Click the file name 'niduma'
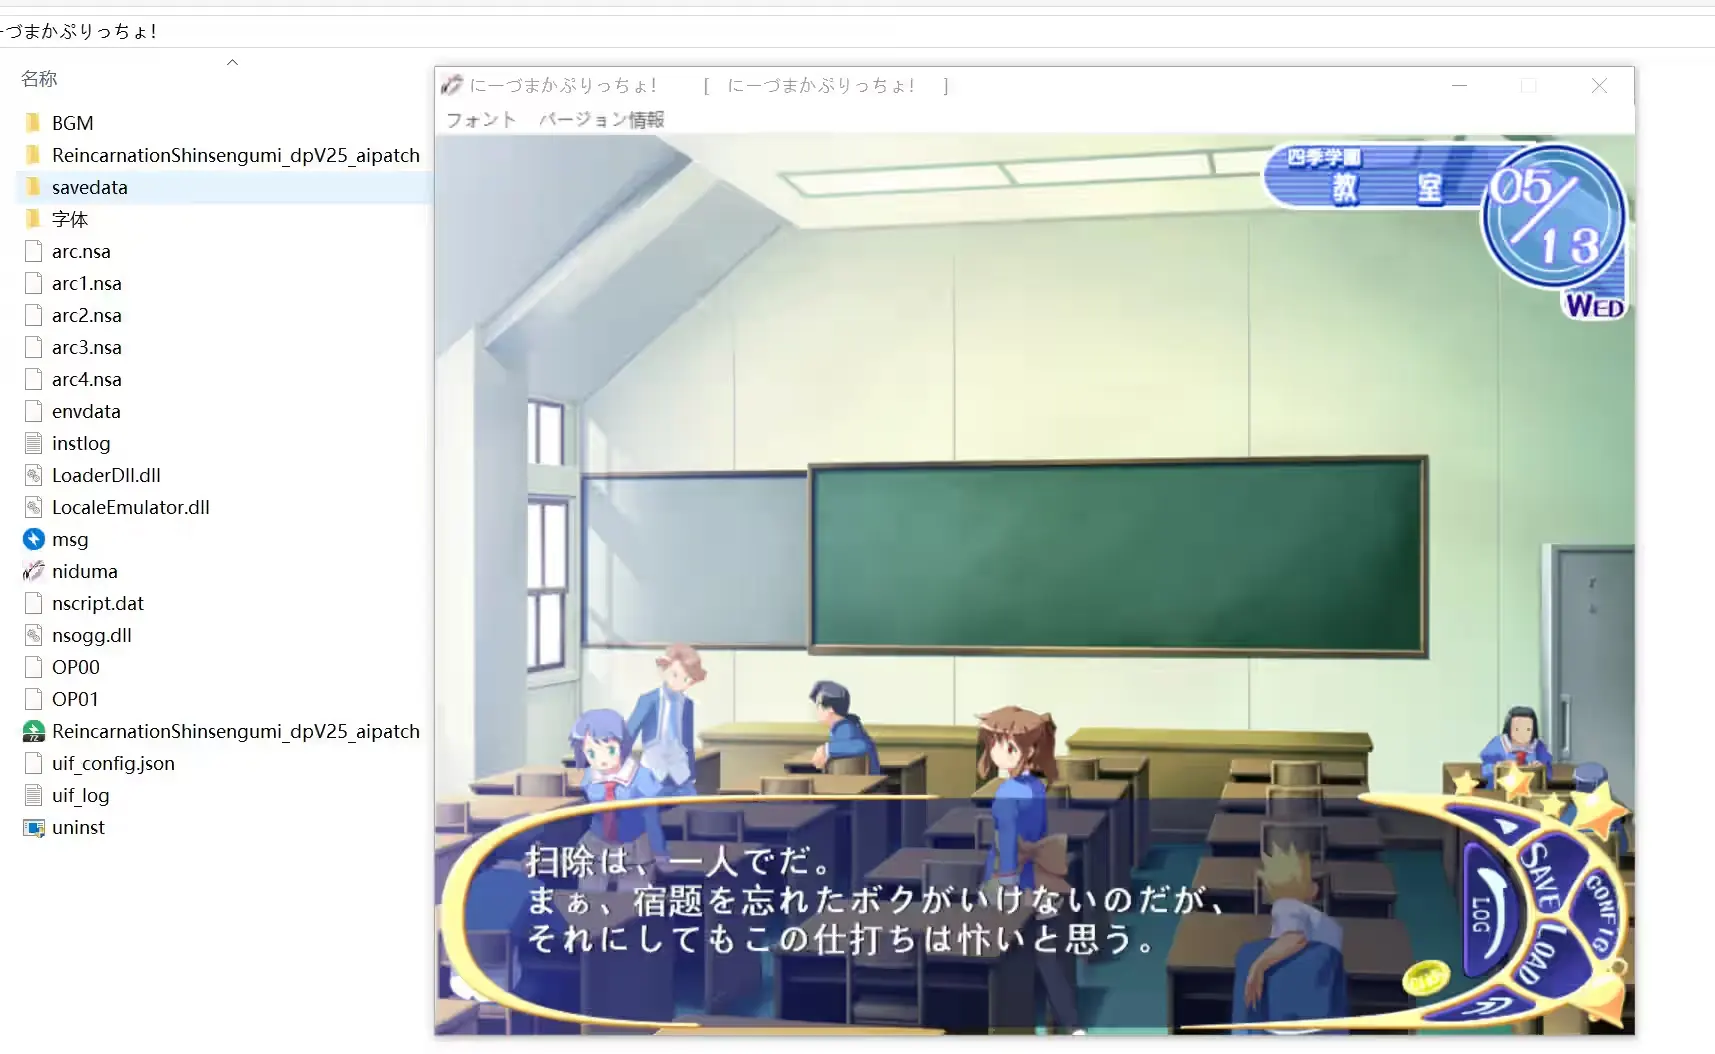Image resolution: width=1715 pixels, height=1054 pixels. (85, 571)
